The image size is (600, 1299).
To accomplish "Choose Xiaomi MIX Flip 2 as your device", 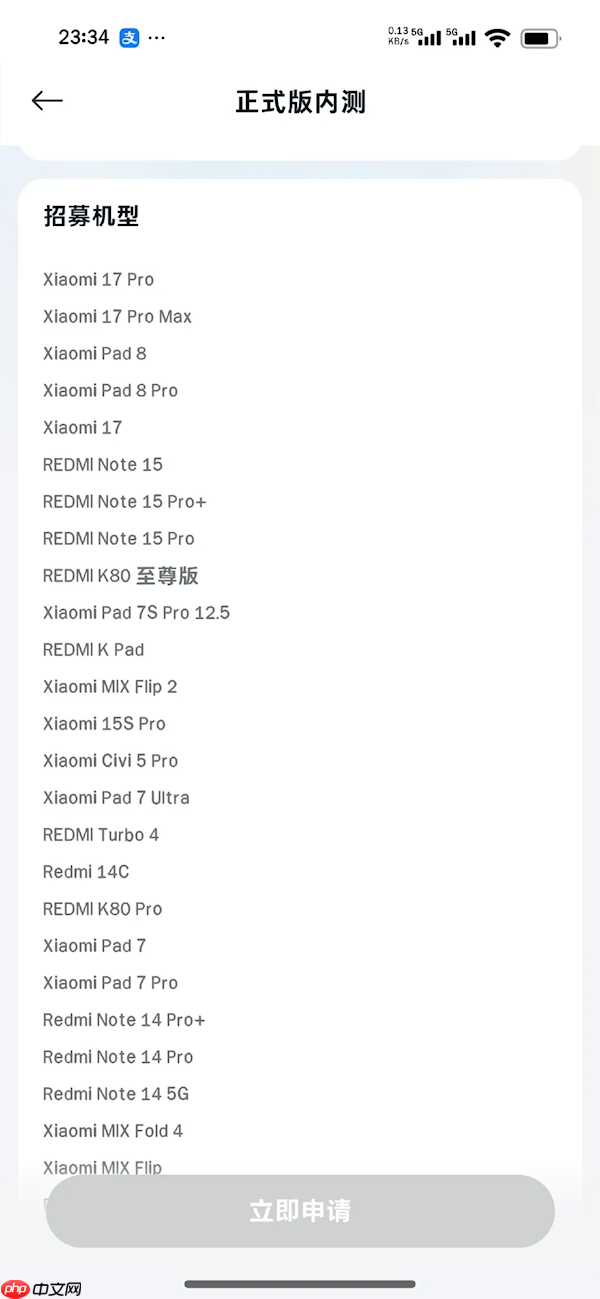I will point(110,686).
